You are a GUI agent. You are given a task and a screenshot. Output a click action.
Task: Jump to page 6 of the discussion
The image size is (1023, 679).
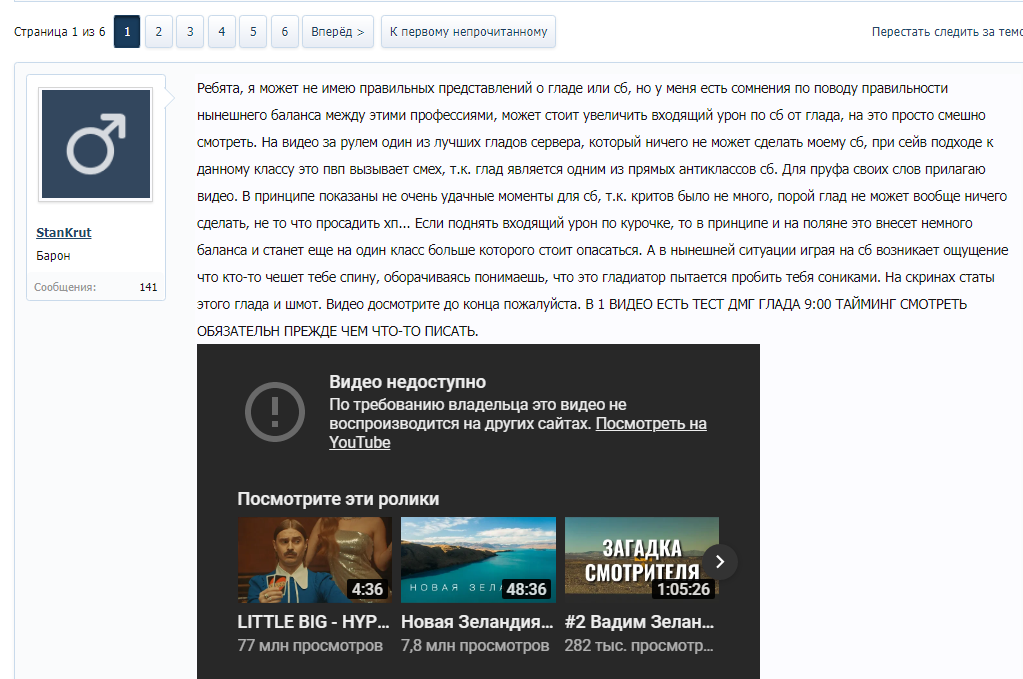[284, 31]
